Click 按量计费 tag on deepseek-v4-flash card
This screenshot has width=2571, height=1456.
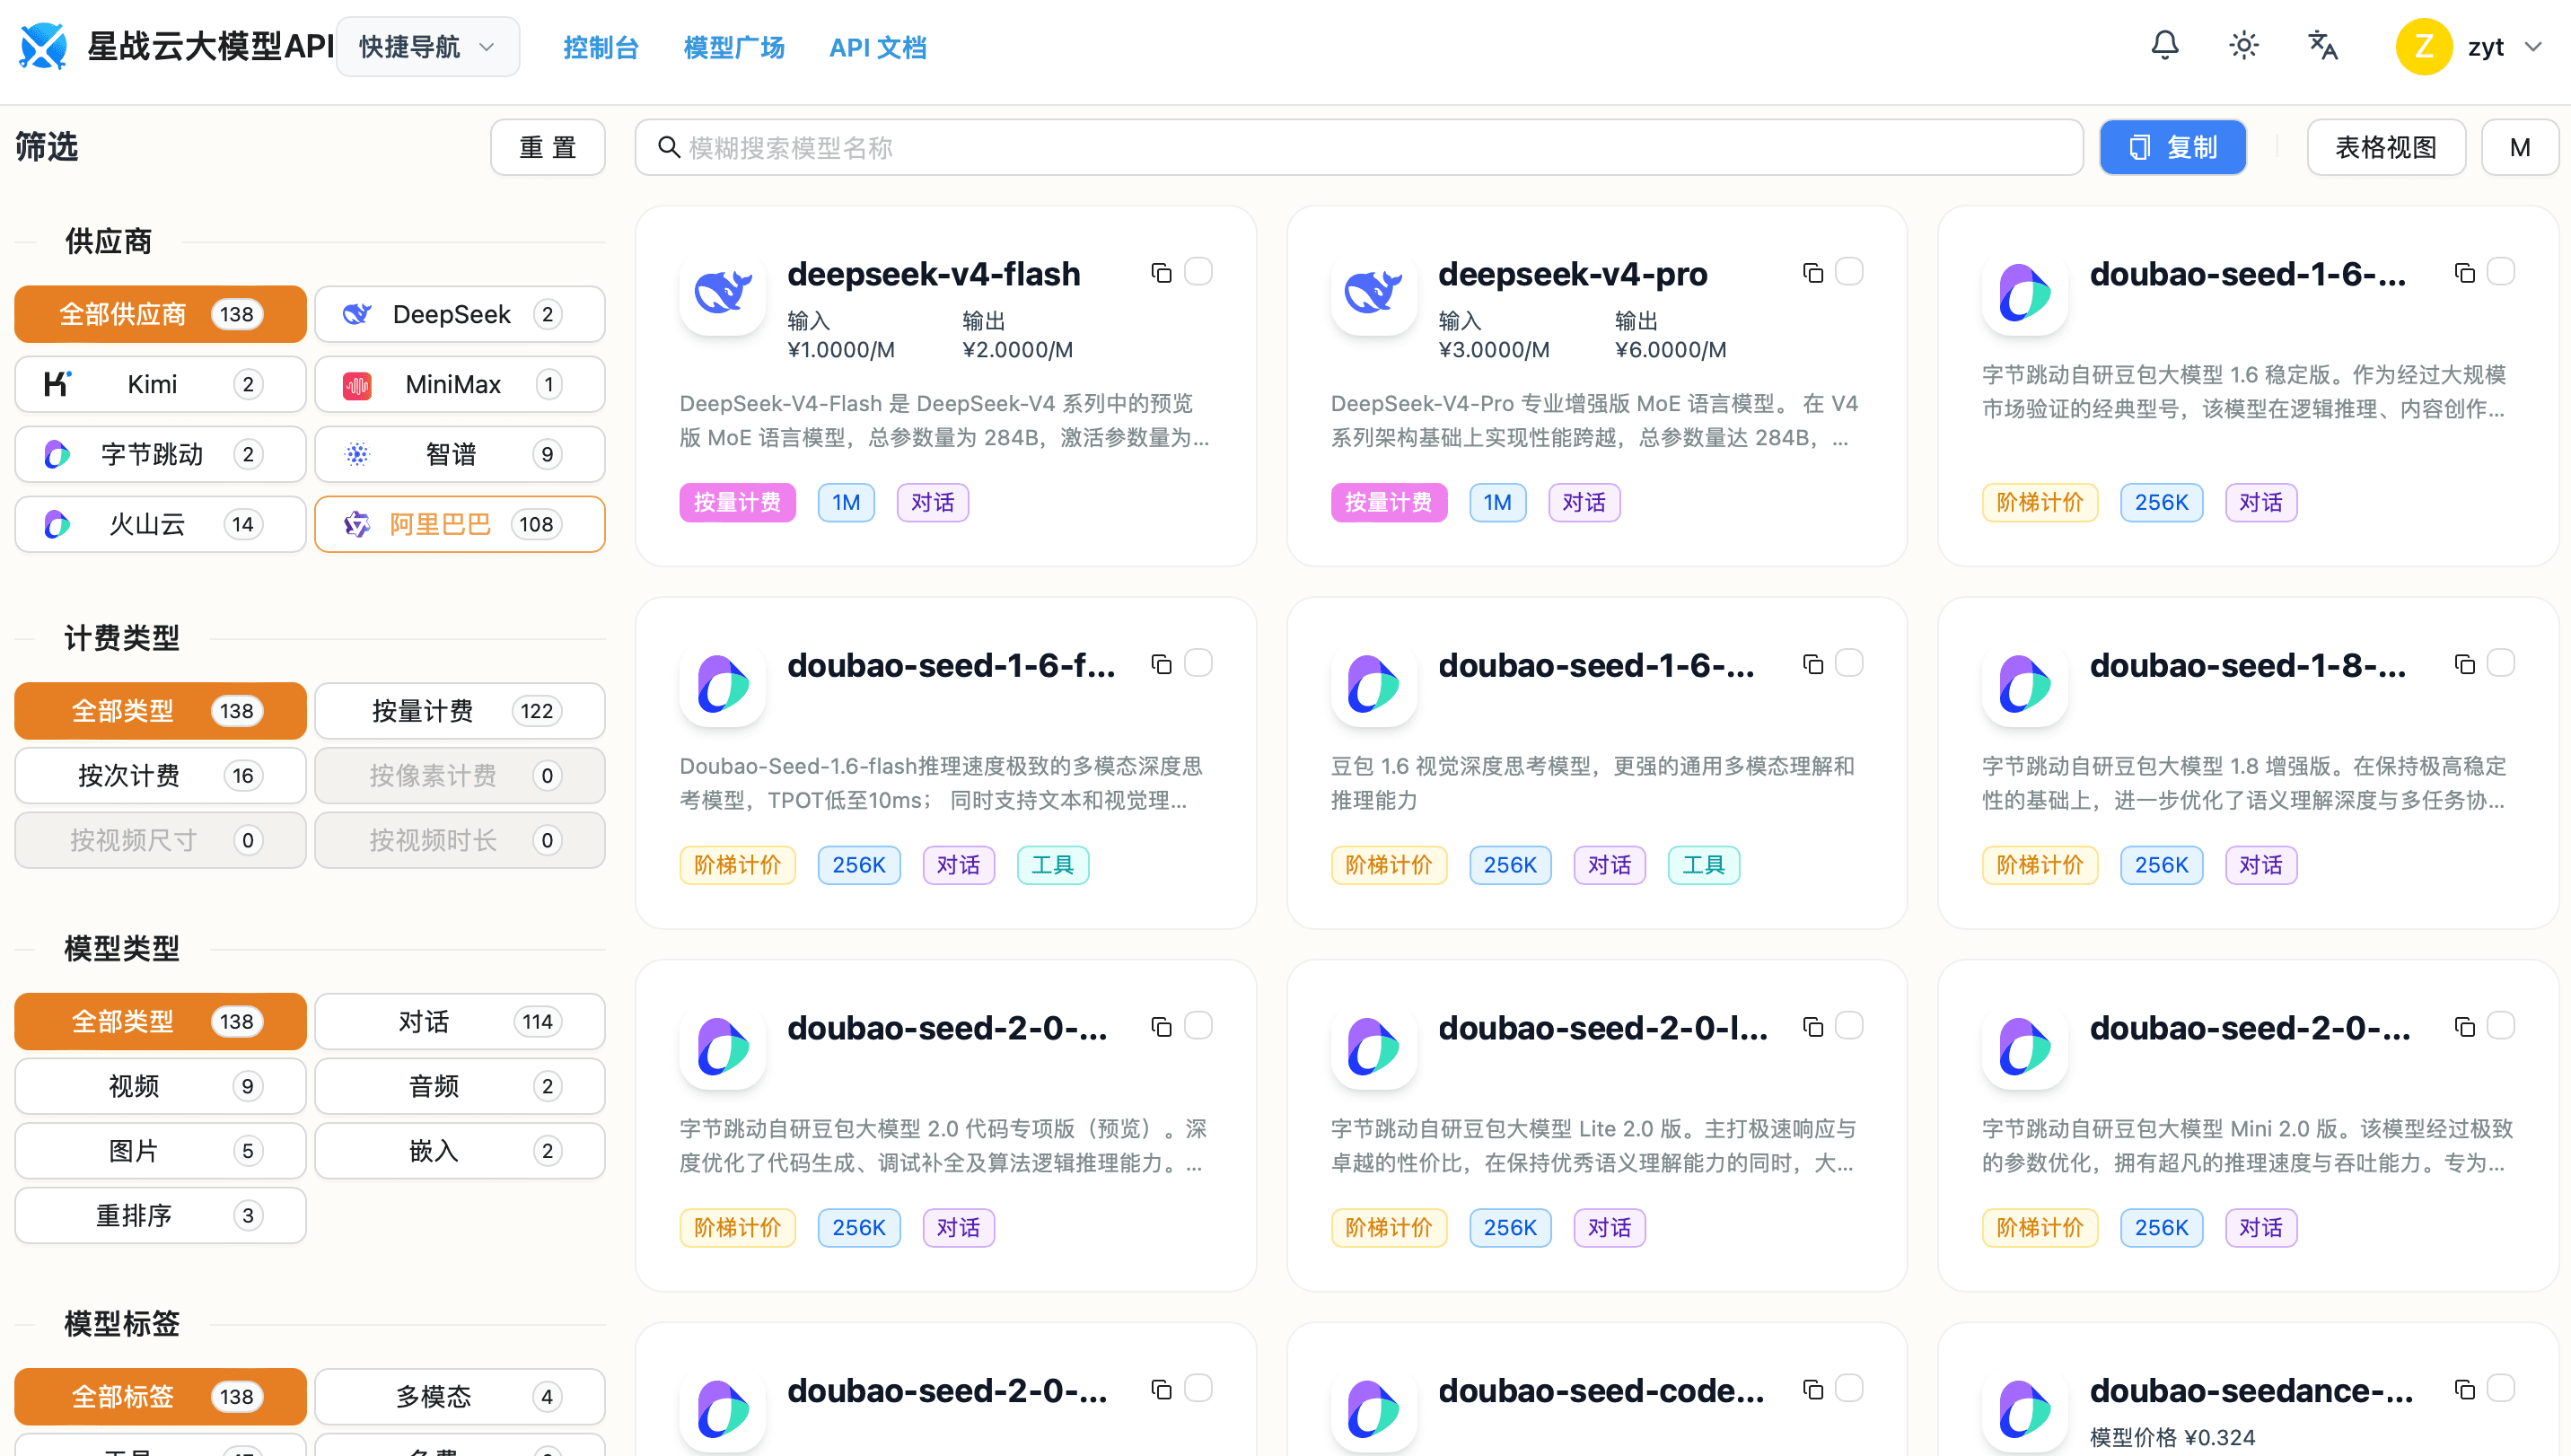737,502
